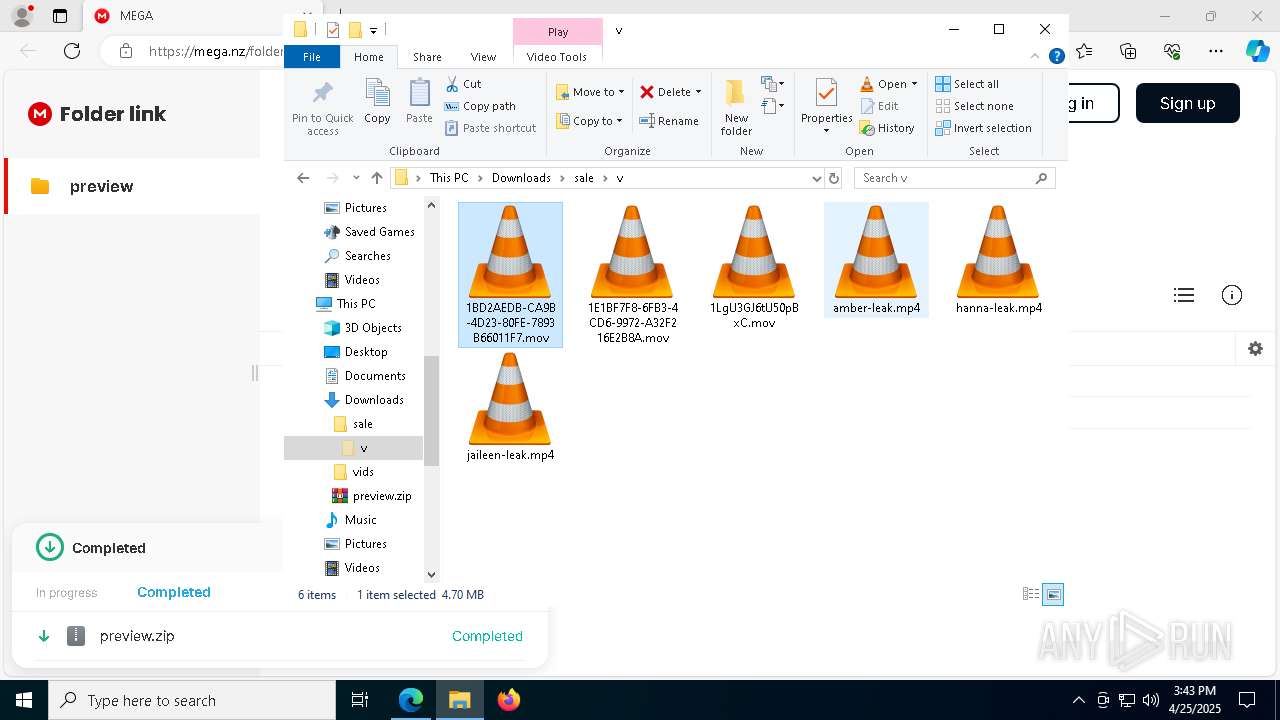
Task: Select the 1LgU3GJ6tU50pBxC.mov file
Action: [754, 267]
